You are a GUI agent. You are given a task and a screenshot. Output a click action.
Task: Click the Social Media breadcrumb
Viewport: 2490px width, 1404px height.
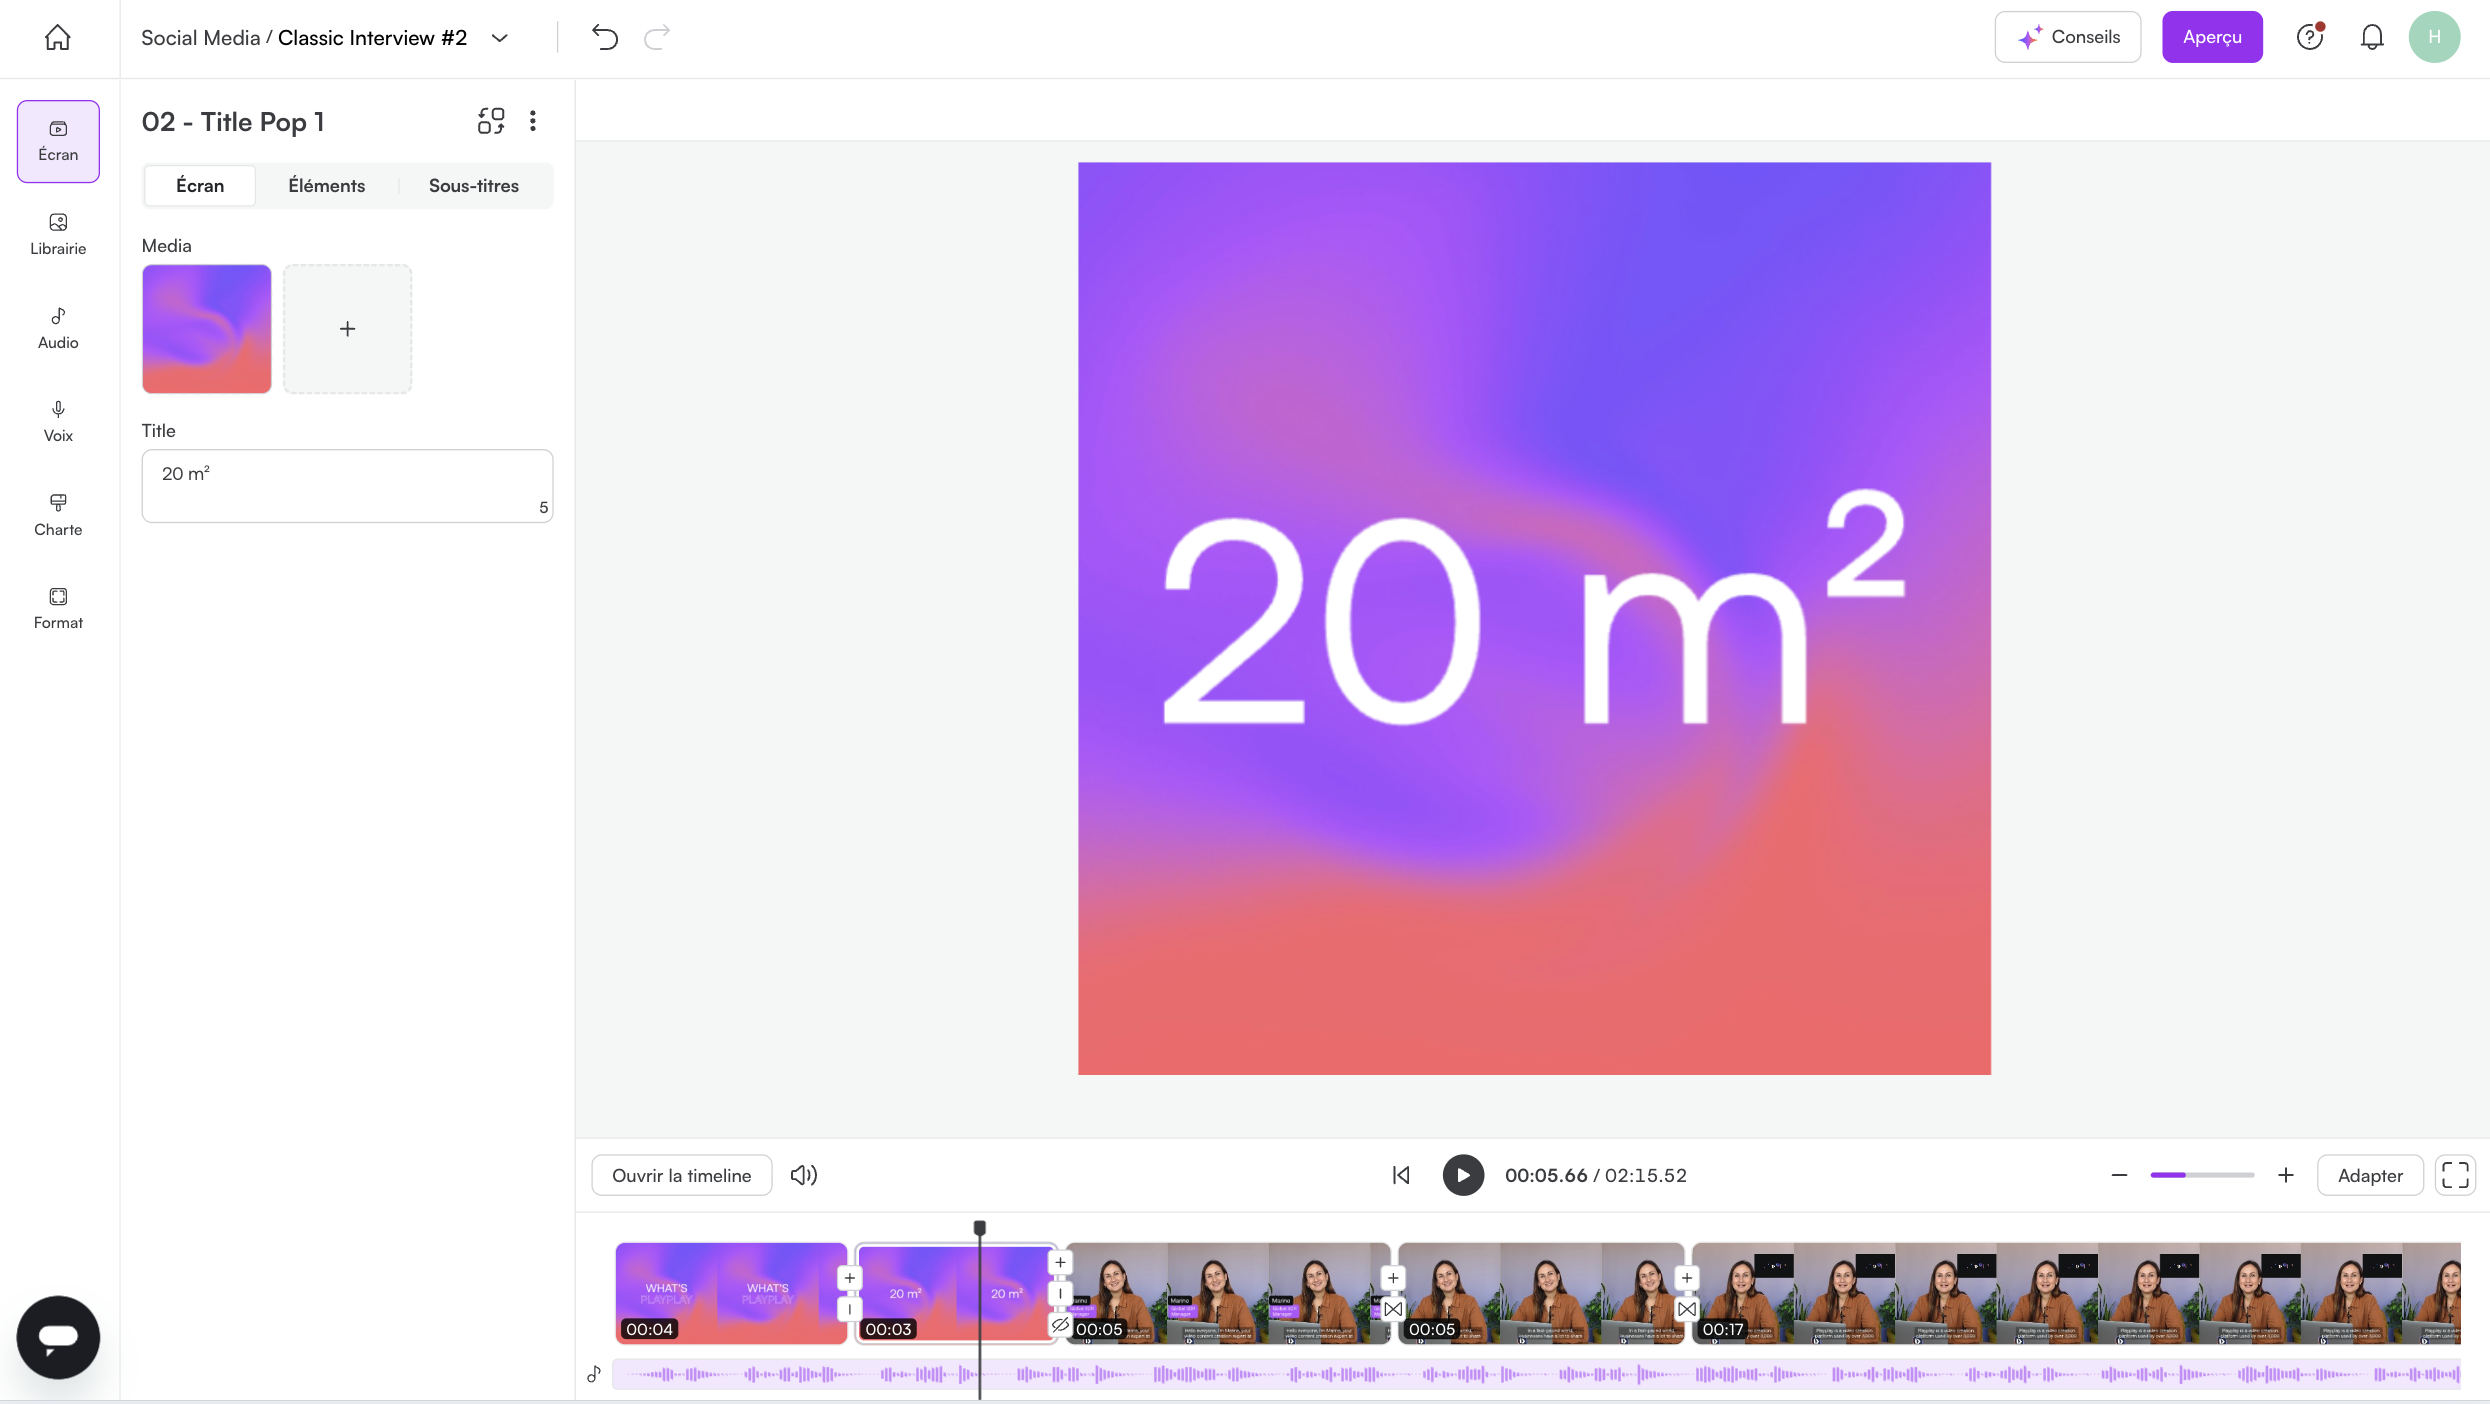click(x=200, y=38)
